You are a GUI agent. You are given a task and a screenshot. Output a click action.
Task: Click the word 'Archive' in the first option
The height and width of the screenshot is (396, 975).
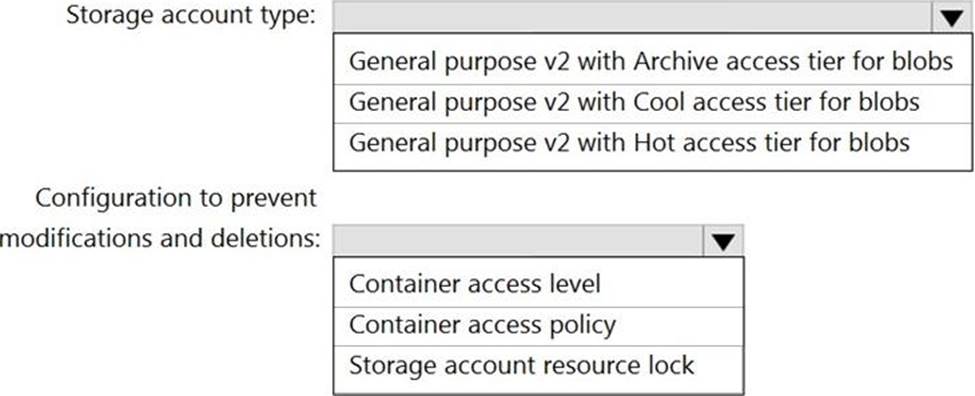click(674, 62)
